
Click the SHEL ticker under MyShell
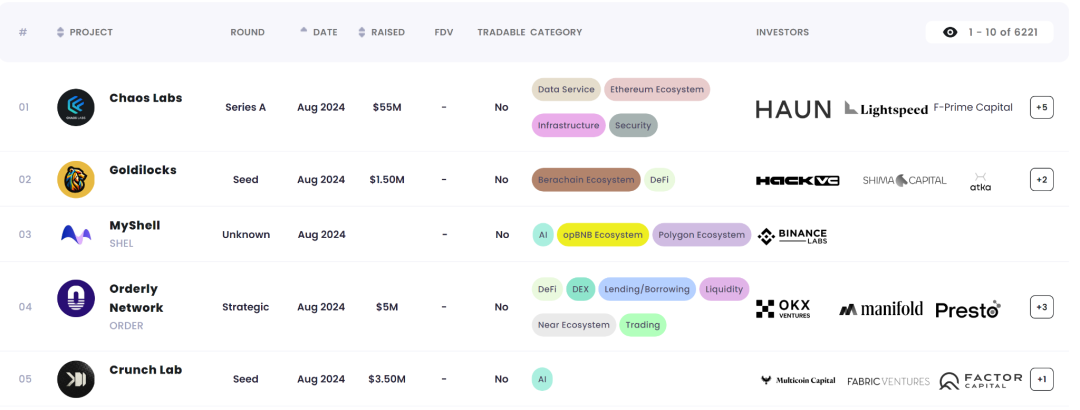coord(121,243)
